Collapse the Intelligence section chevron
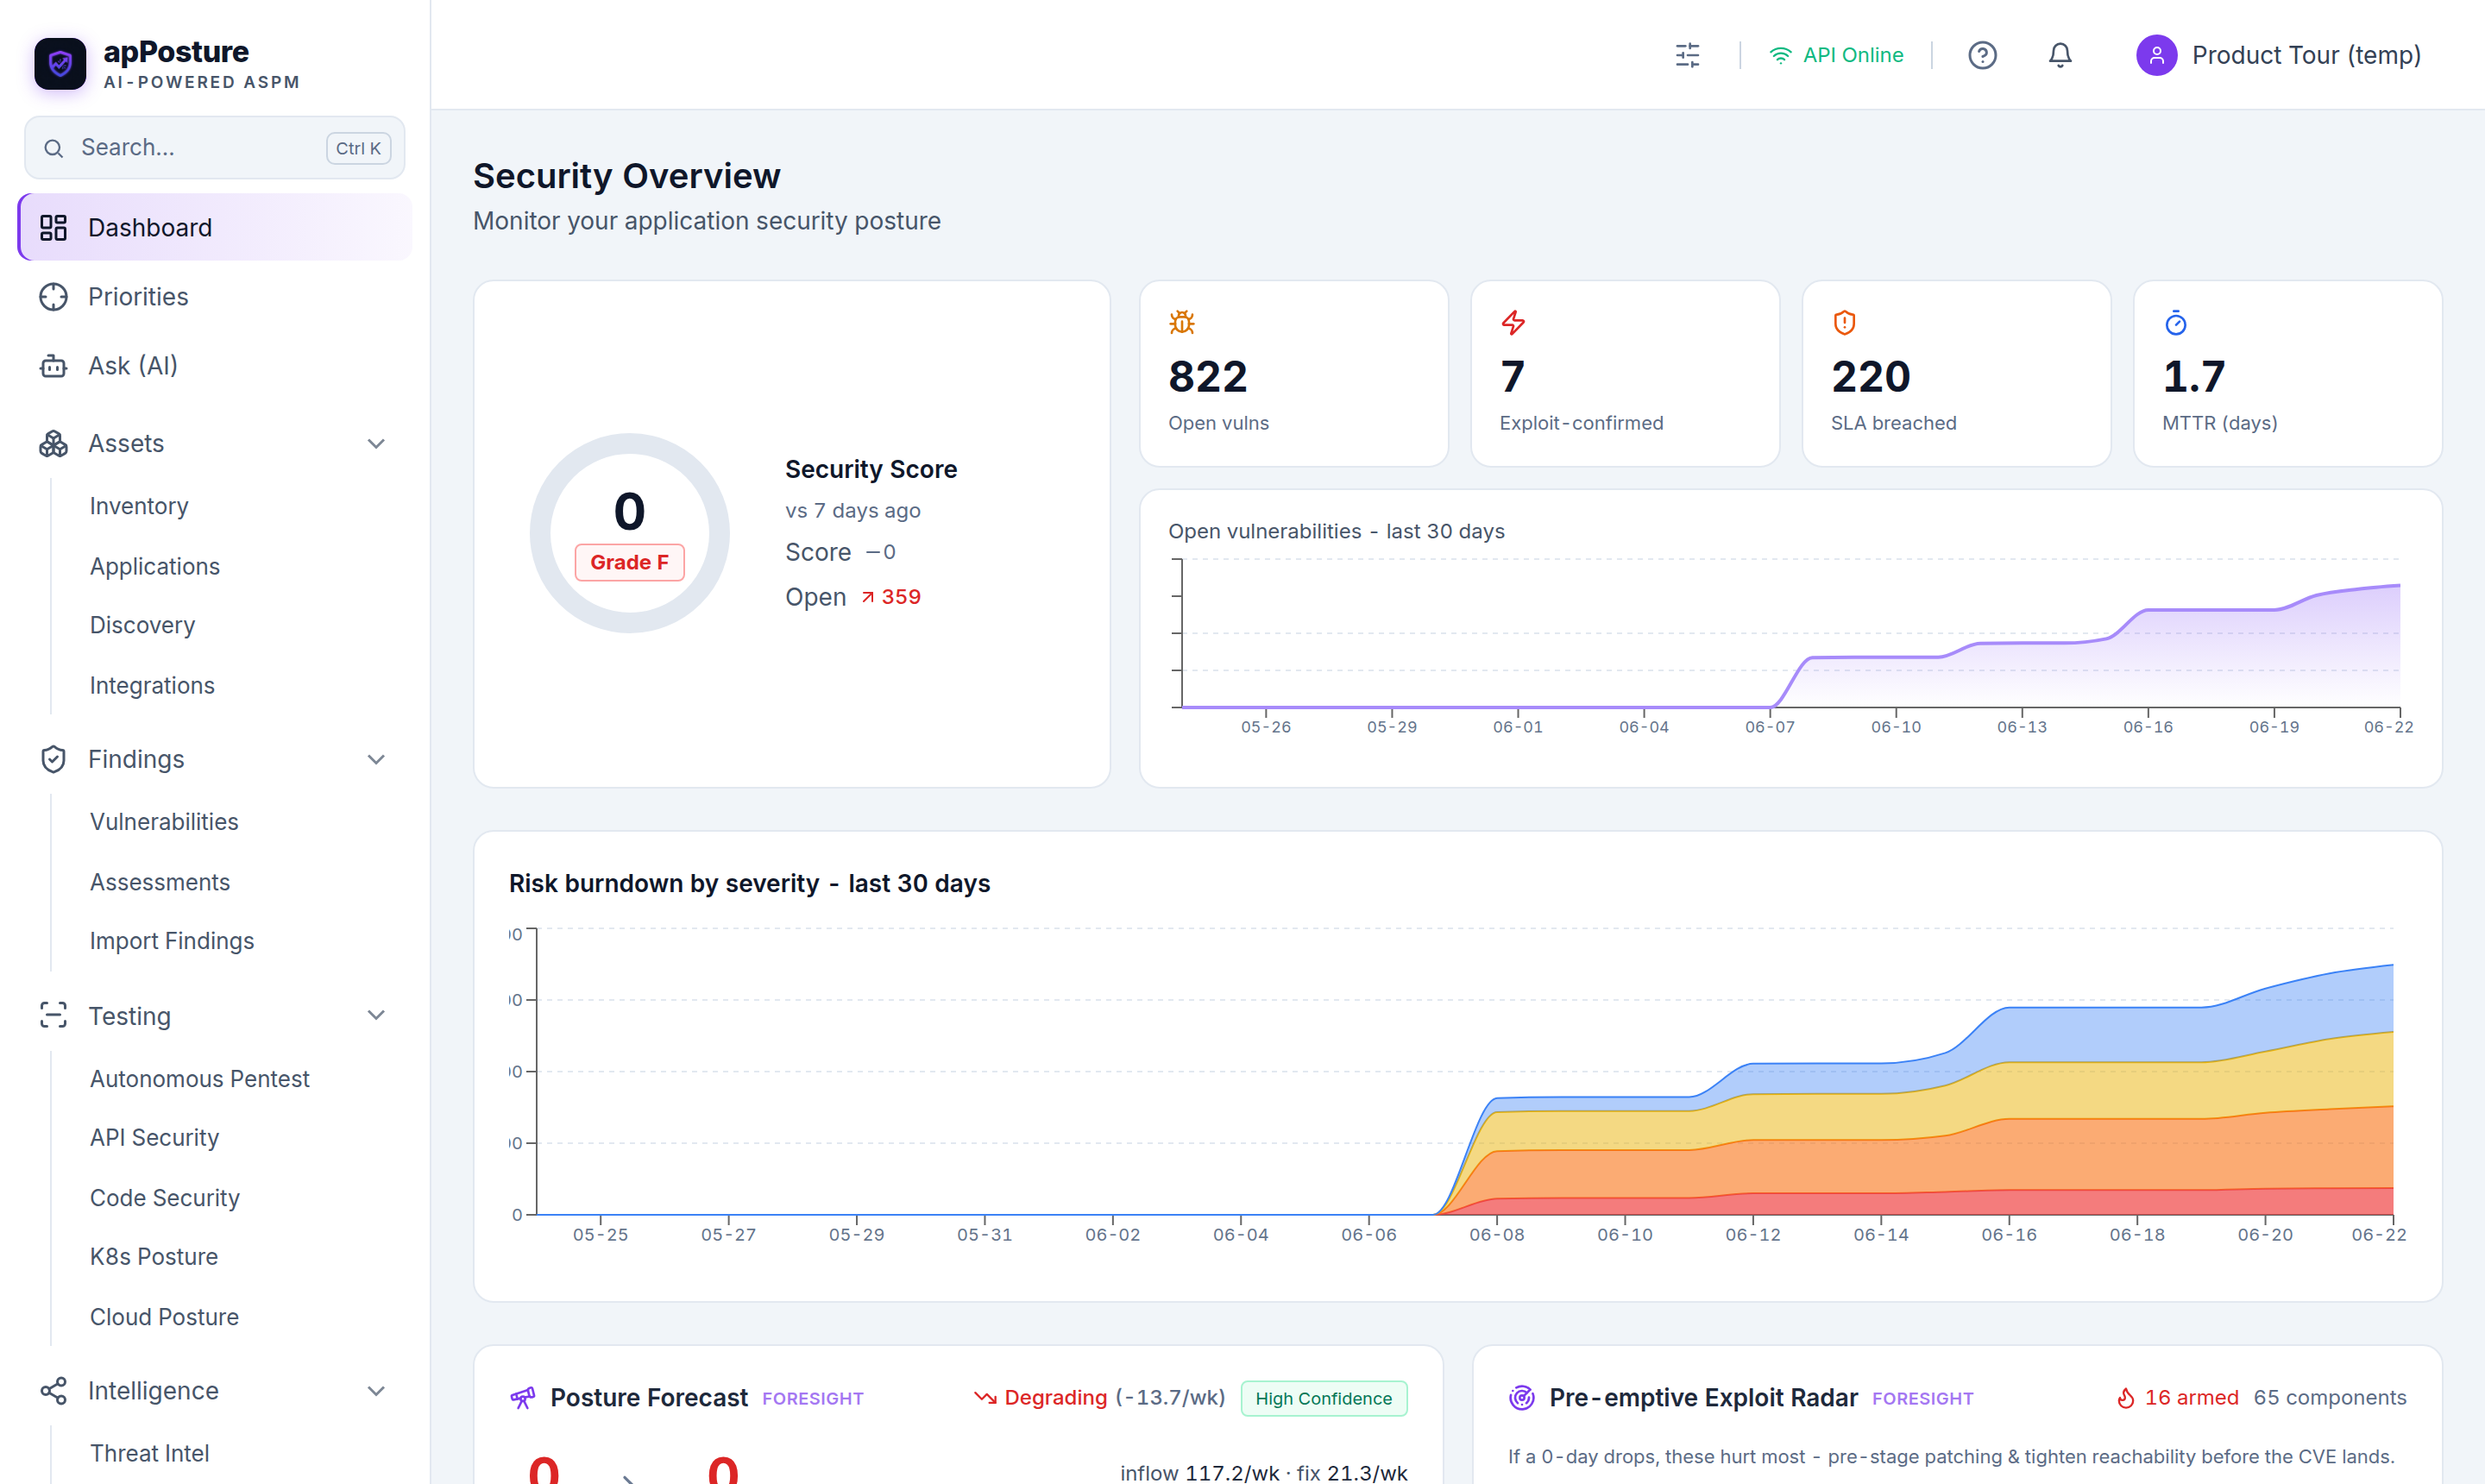Screen dimensions: 2485x1484 click(x=376, y=1392)
